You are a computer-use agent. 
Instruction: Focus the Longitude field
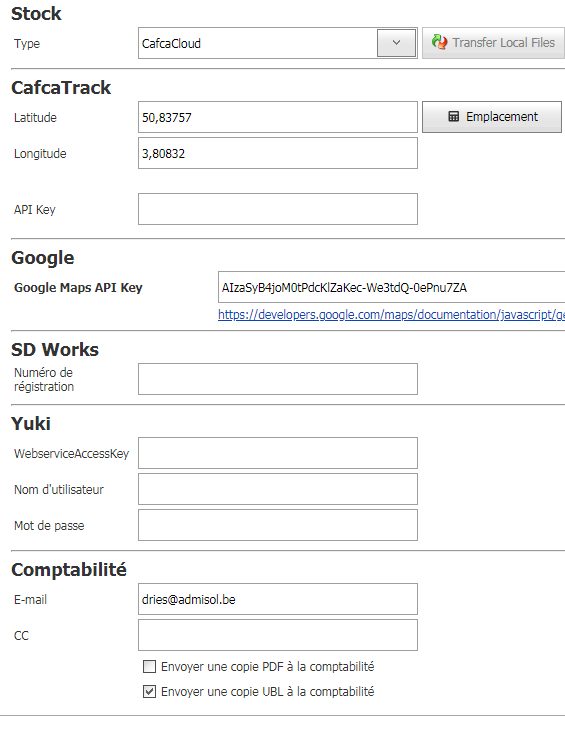tap(277, 153)
